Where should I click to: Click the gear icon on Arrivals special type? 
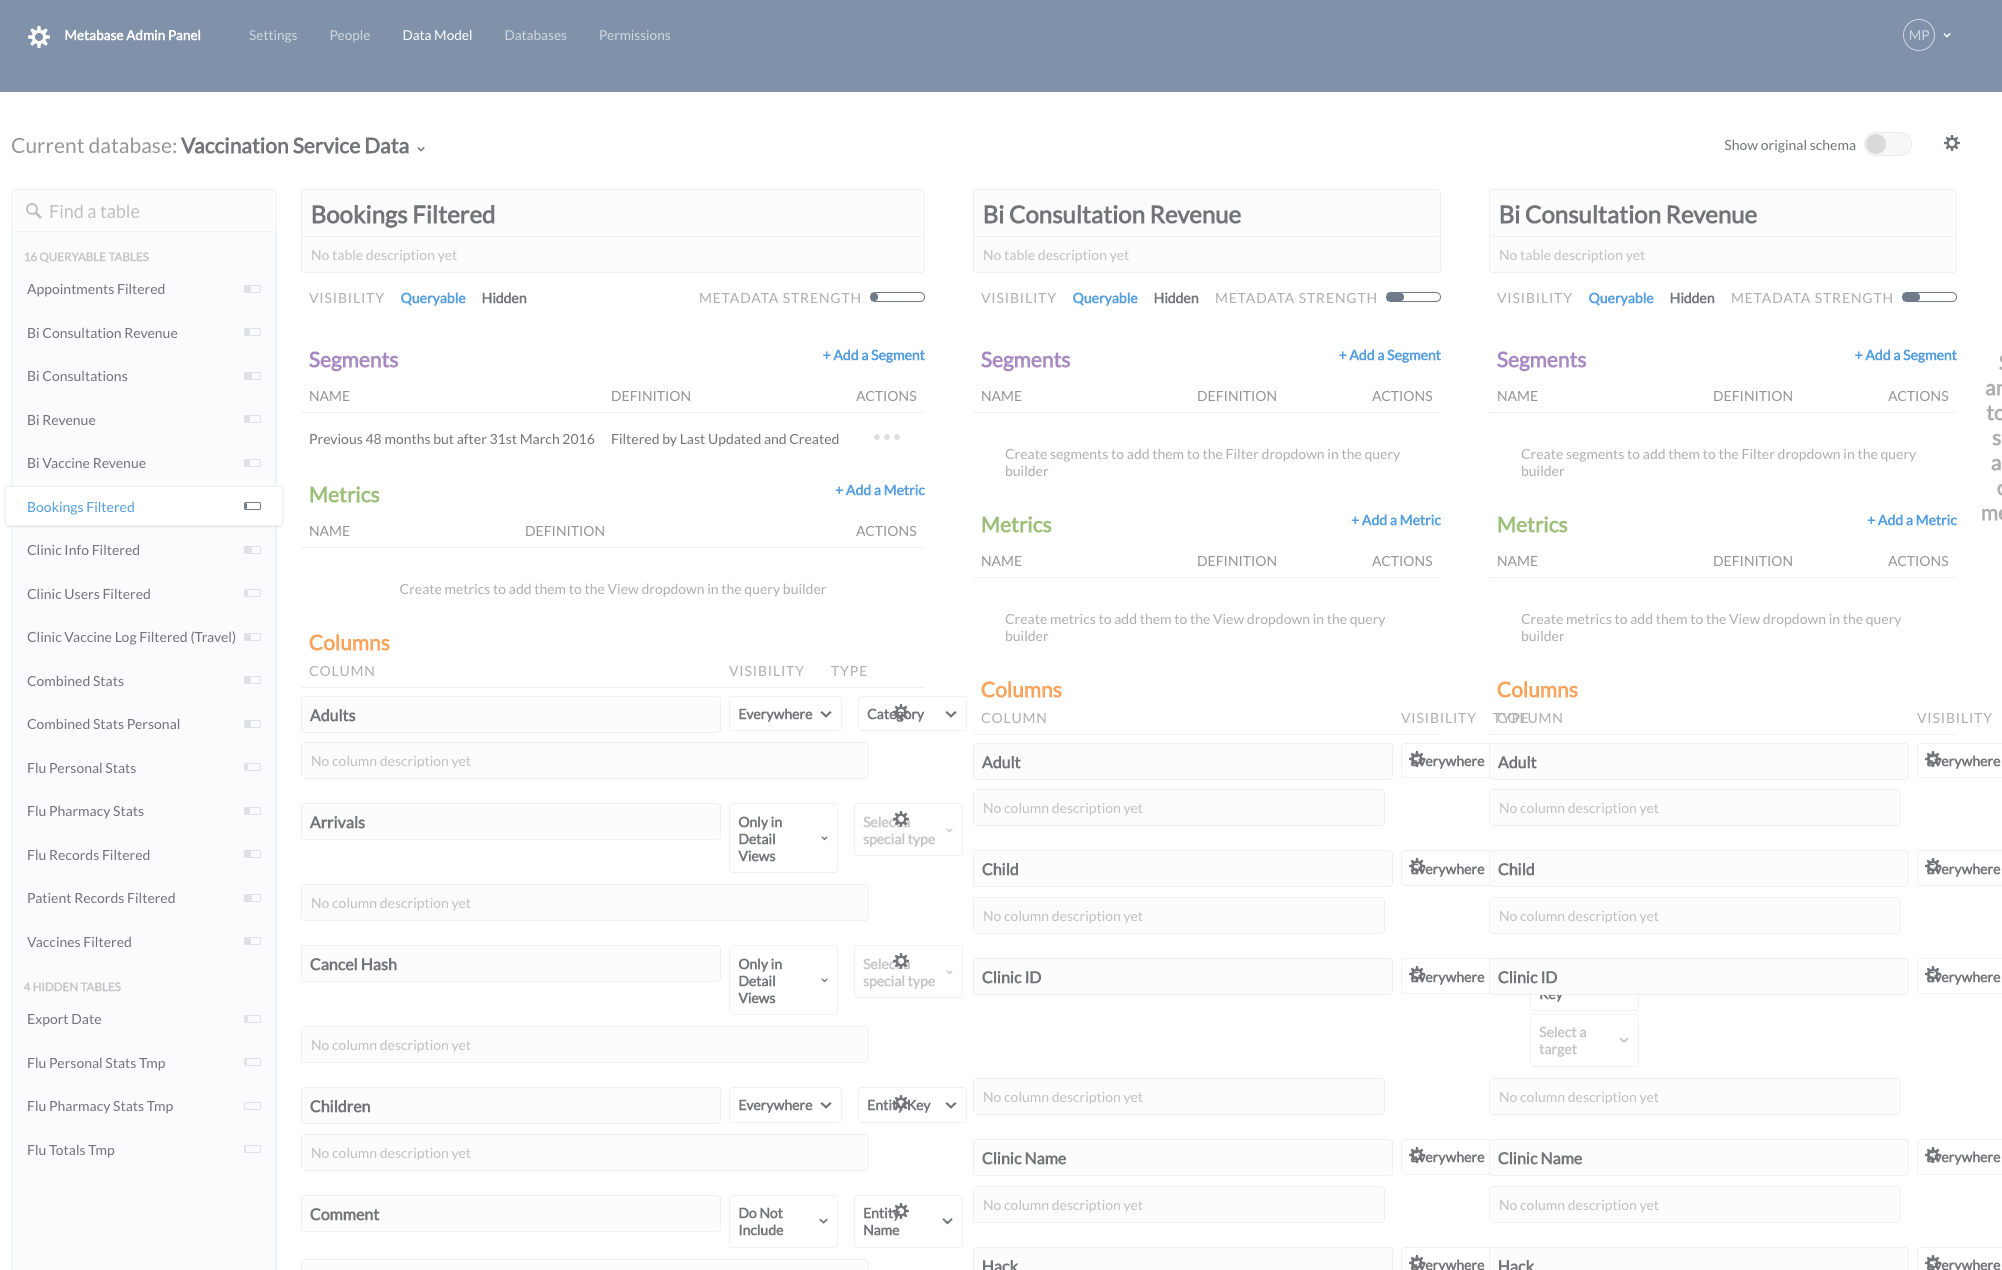[x=900, y=818]
